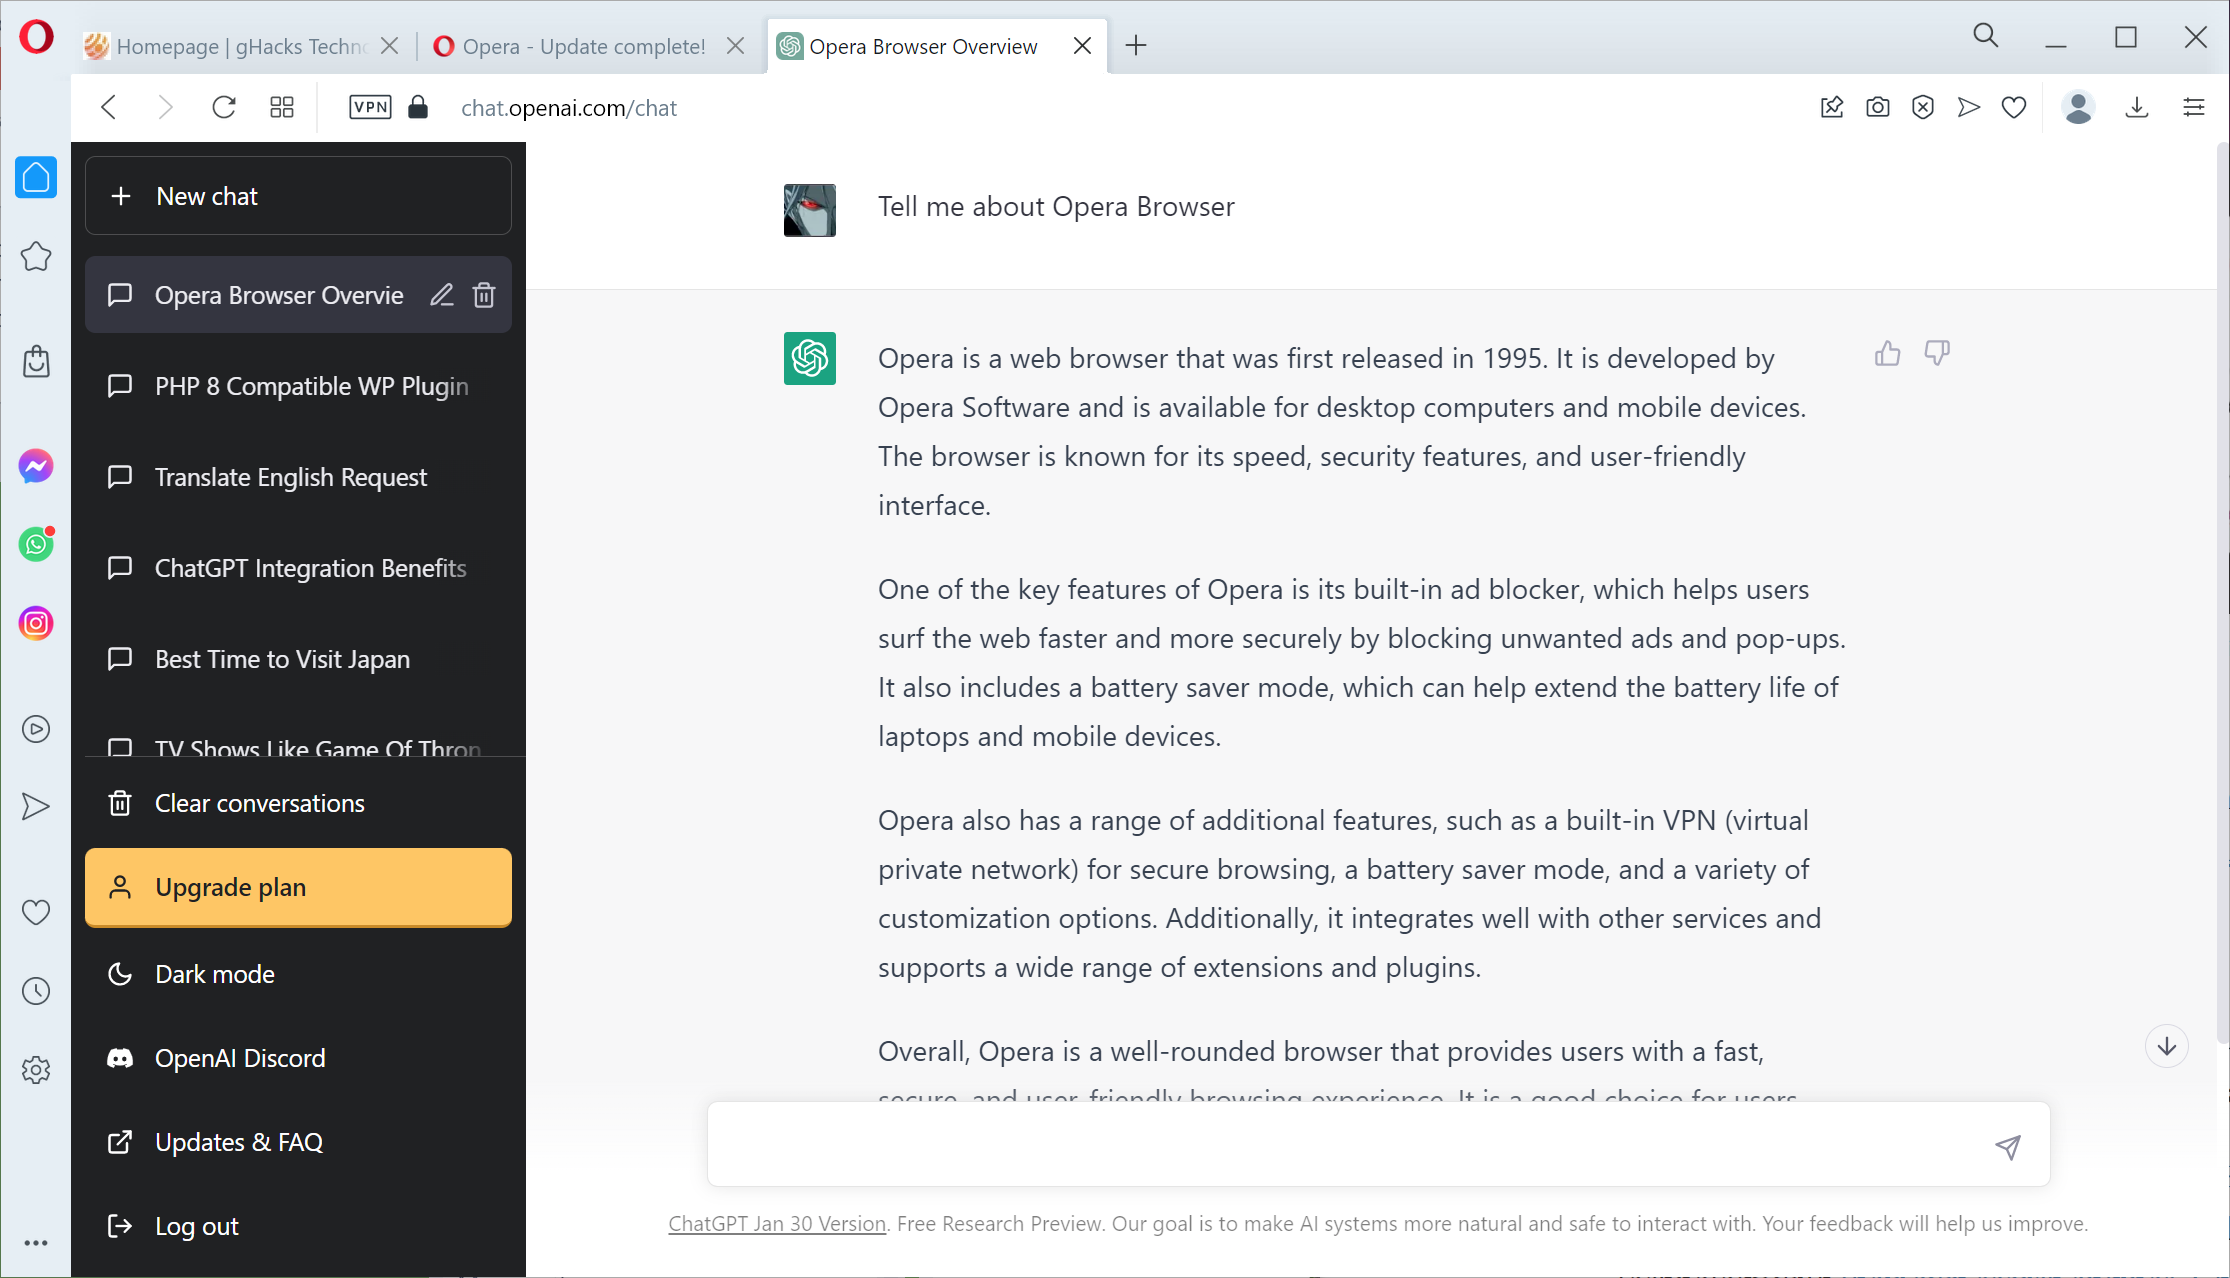Click thumbs up on ChatGPT response
Image resolution: width=2230 pixels, height=1278 pixels.
tap(1887, 354)
